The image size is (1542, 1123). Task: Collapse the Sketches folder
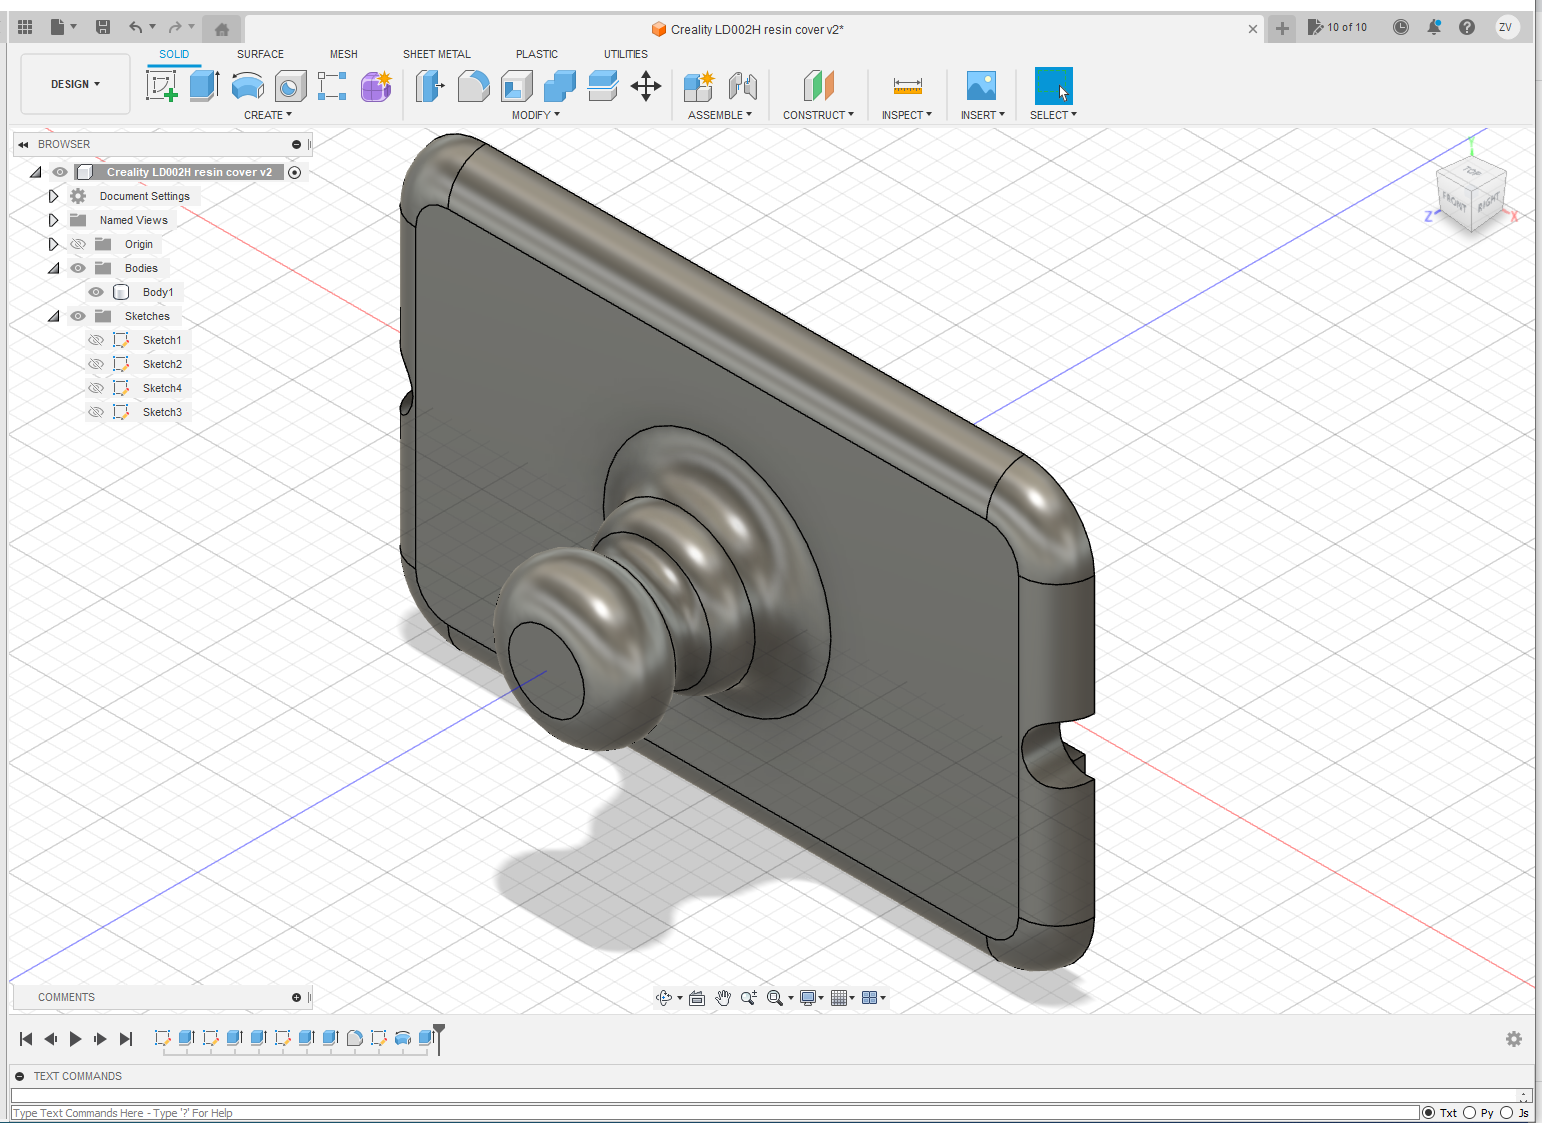[x=53, y=316]
